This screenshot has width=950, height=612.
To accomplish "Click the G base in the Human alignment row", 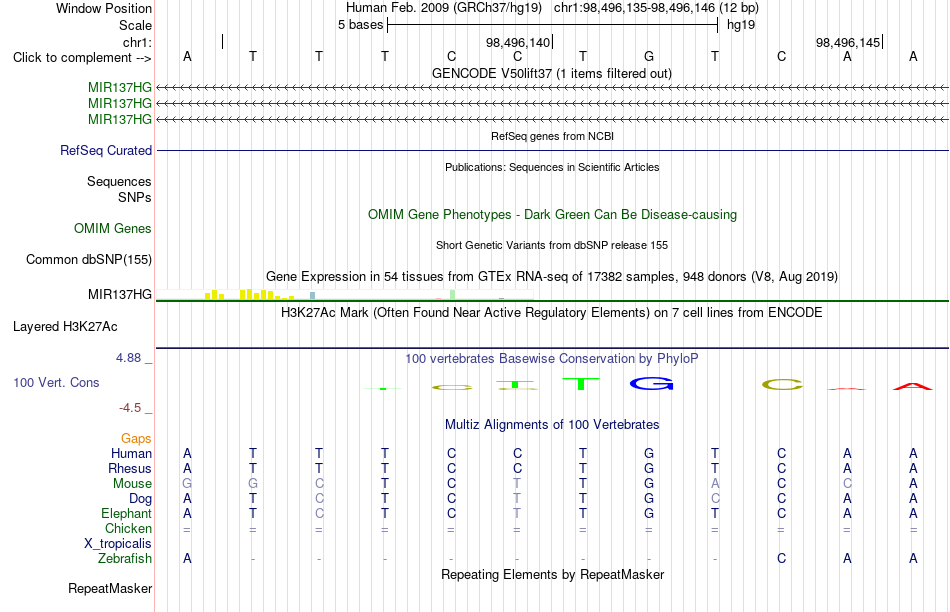I will [649, 453].
